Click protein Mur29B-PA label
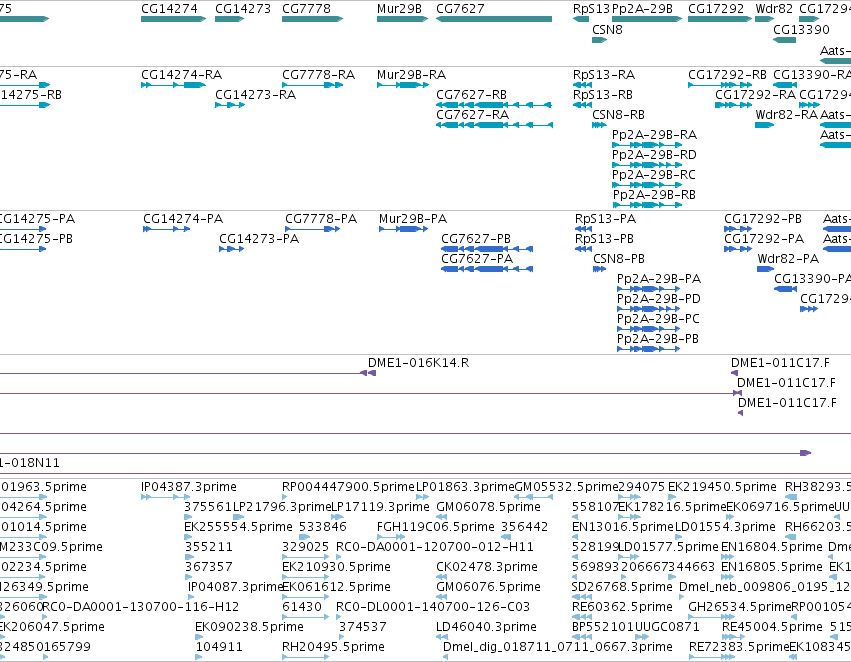This screenshot has height=662, width=851. (413, 219)
